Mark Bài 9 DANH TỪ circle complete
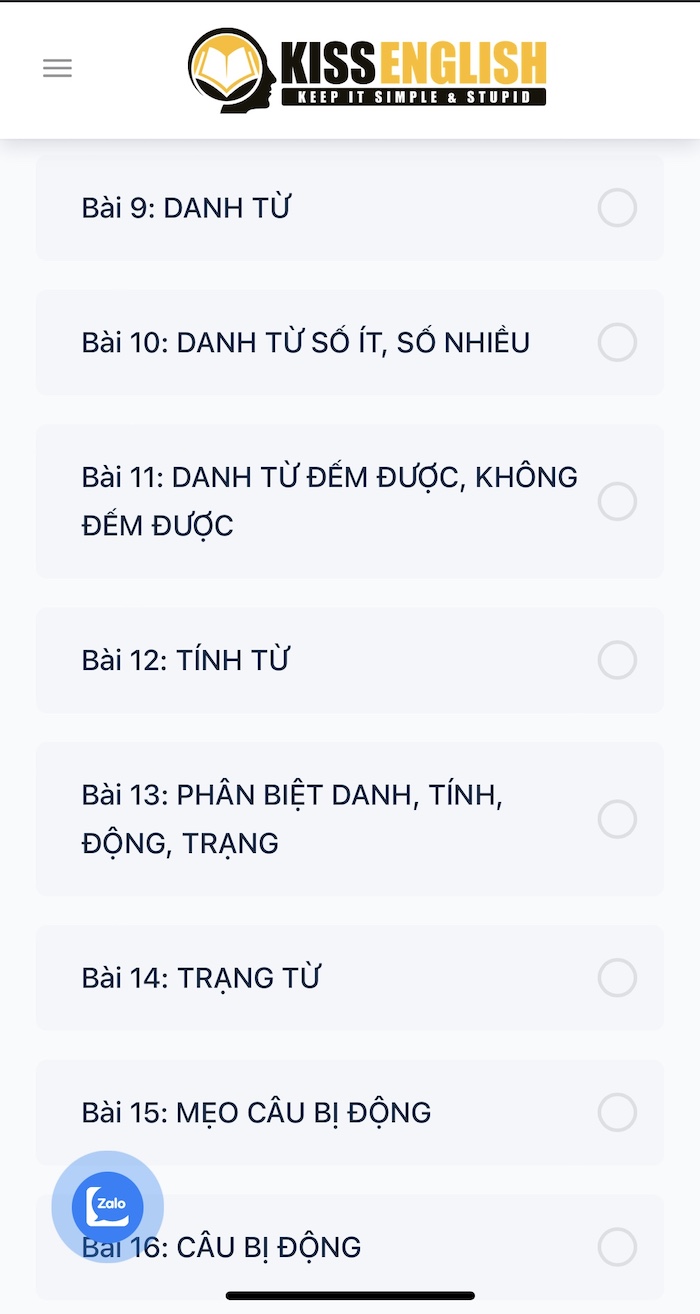Image resolution: width=700 pixels, height=1314 pixels. (617, 208)
